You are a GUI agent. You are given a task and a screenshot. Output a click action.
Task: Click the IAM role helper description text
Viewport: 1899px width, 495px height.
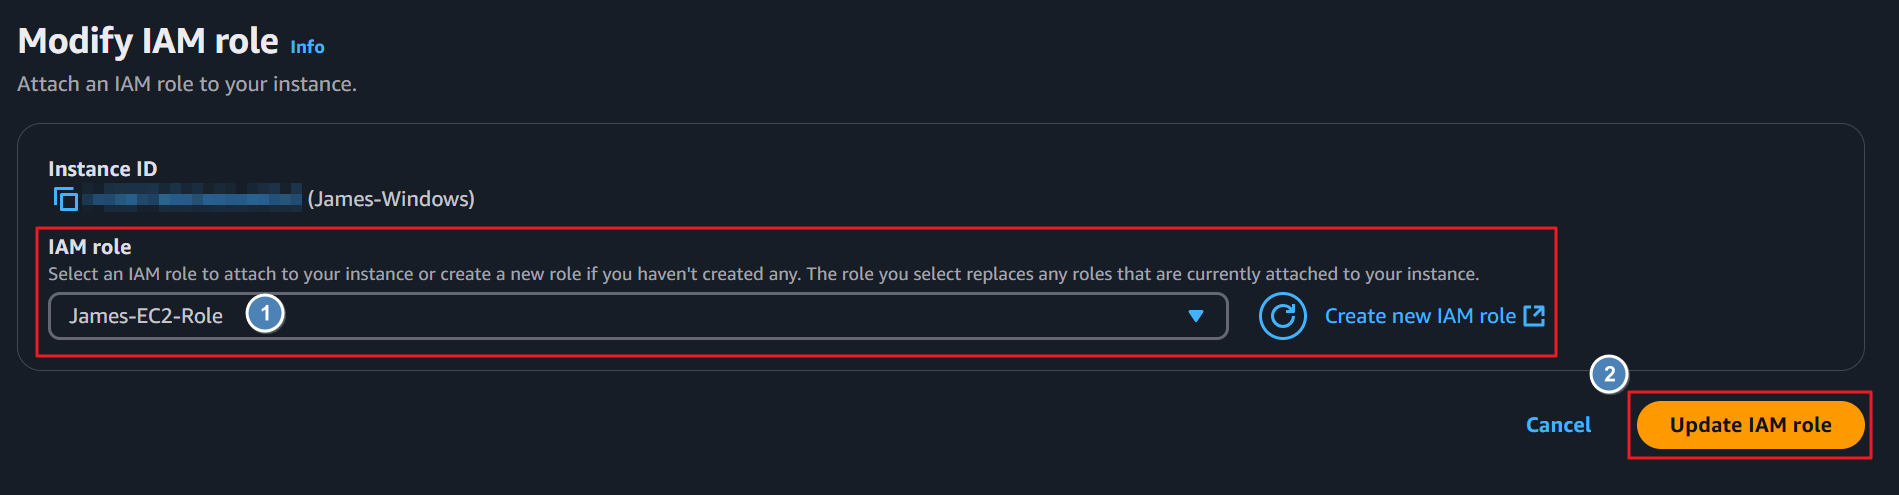point(764,274)
